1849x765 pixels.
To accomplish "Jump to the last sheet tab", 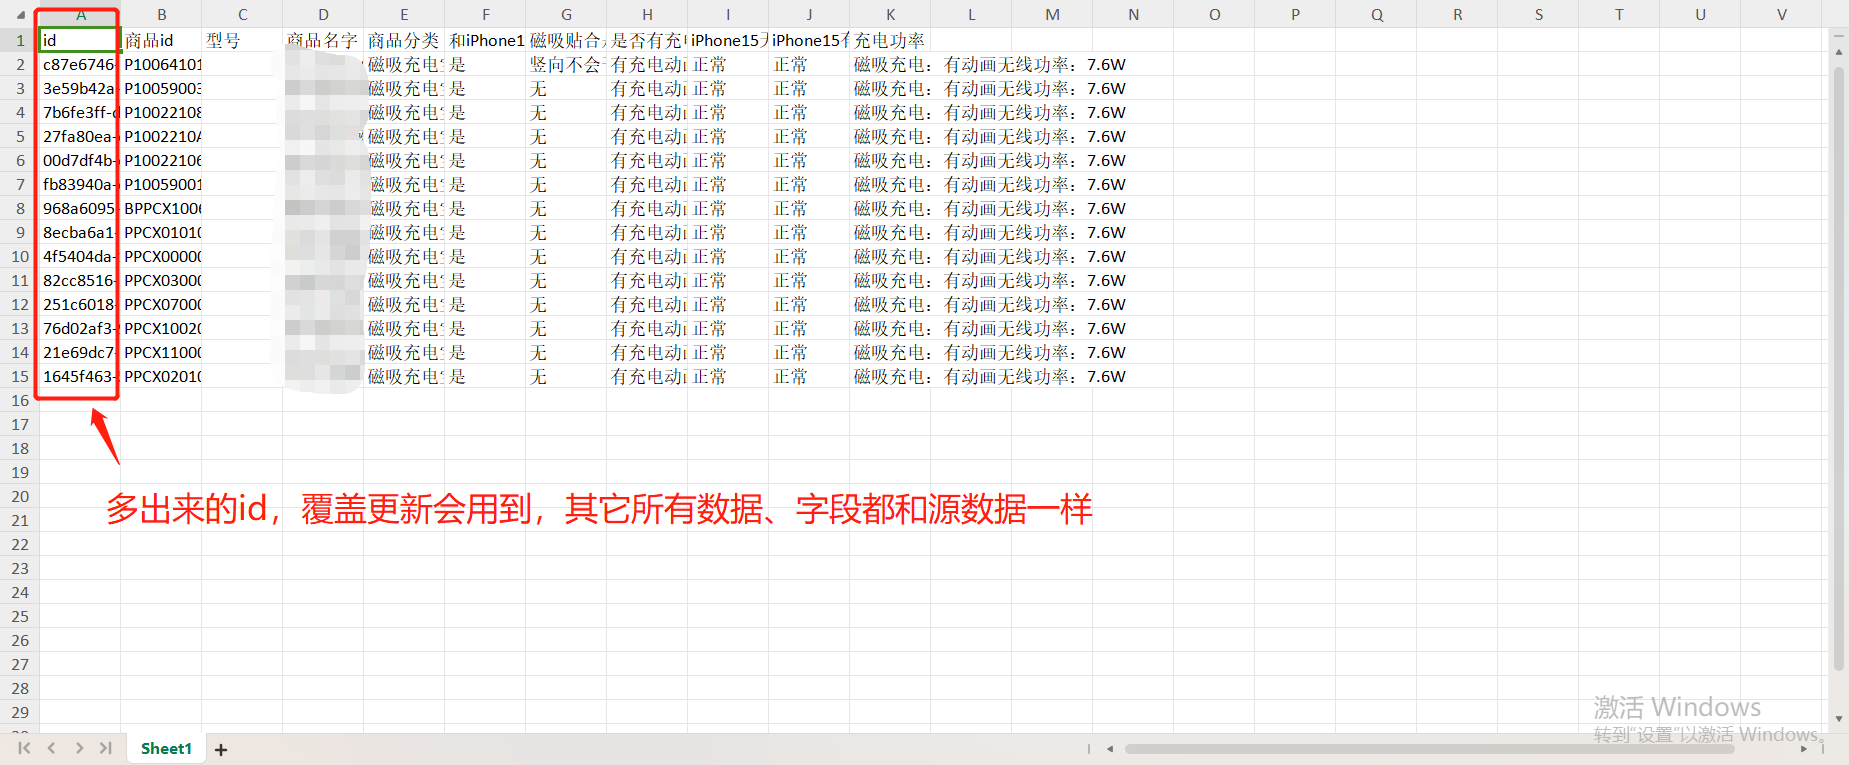I will click(x=105, y=748).
